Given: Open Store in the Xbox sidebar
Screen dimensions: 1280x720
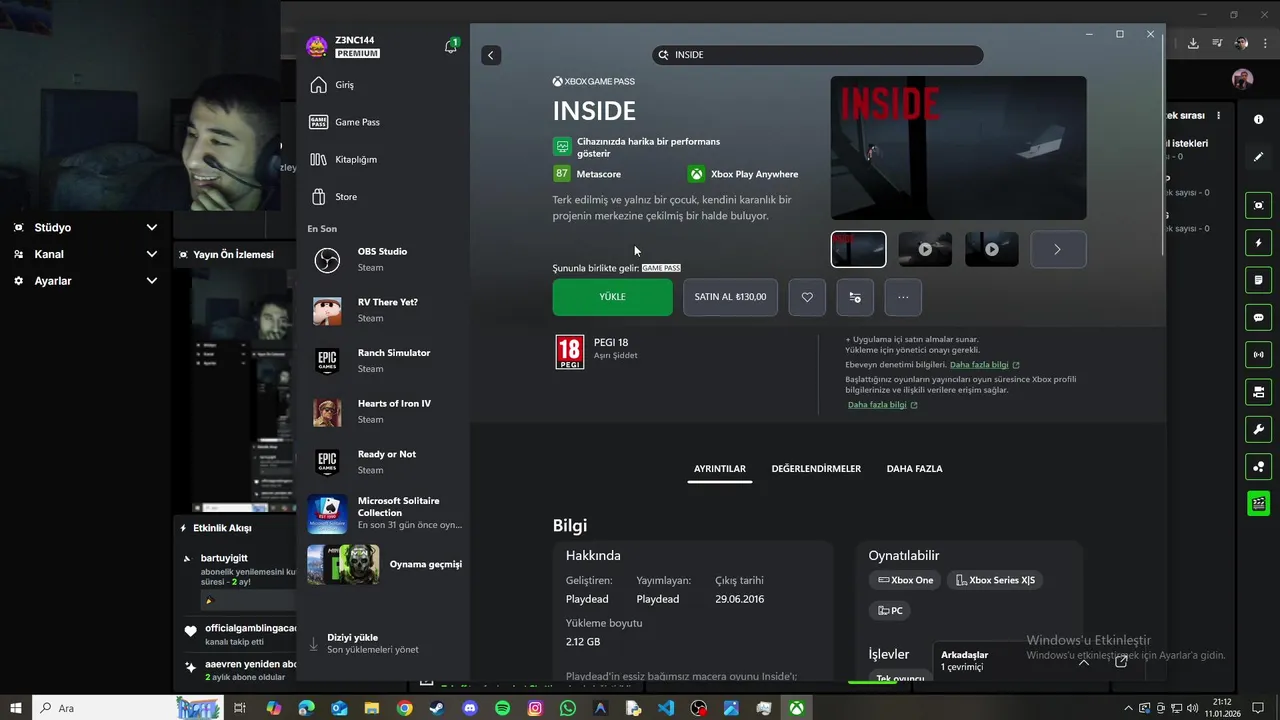Looking at the screenshot, I should point(384,197).
